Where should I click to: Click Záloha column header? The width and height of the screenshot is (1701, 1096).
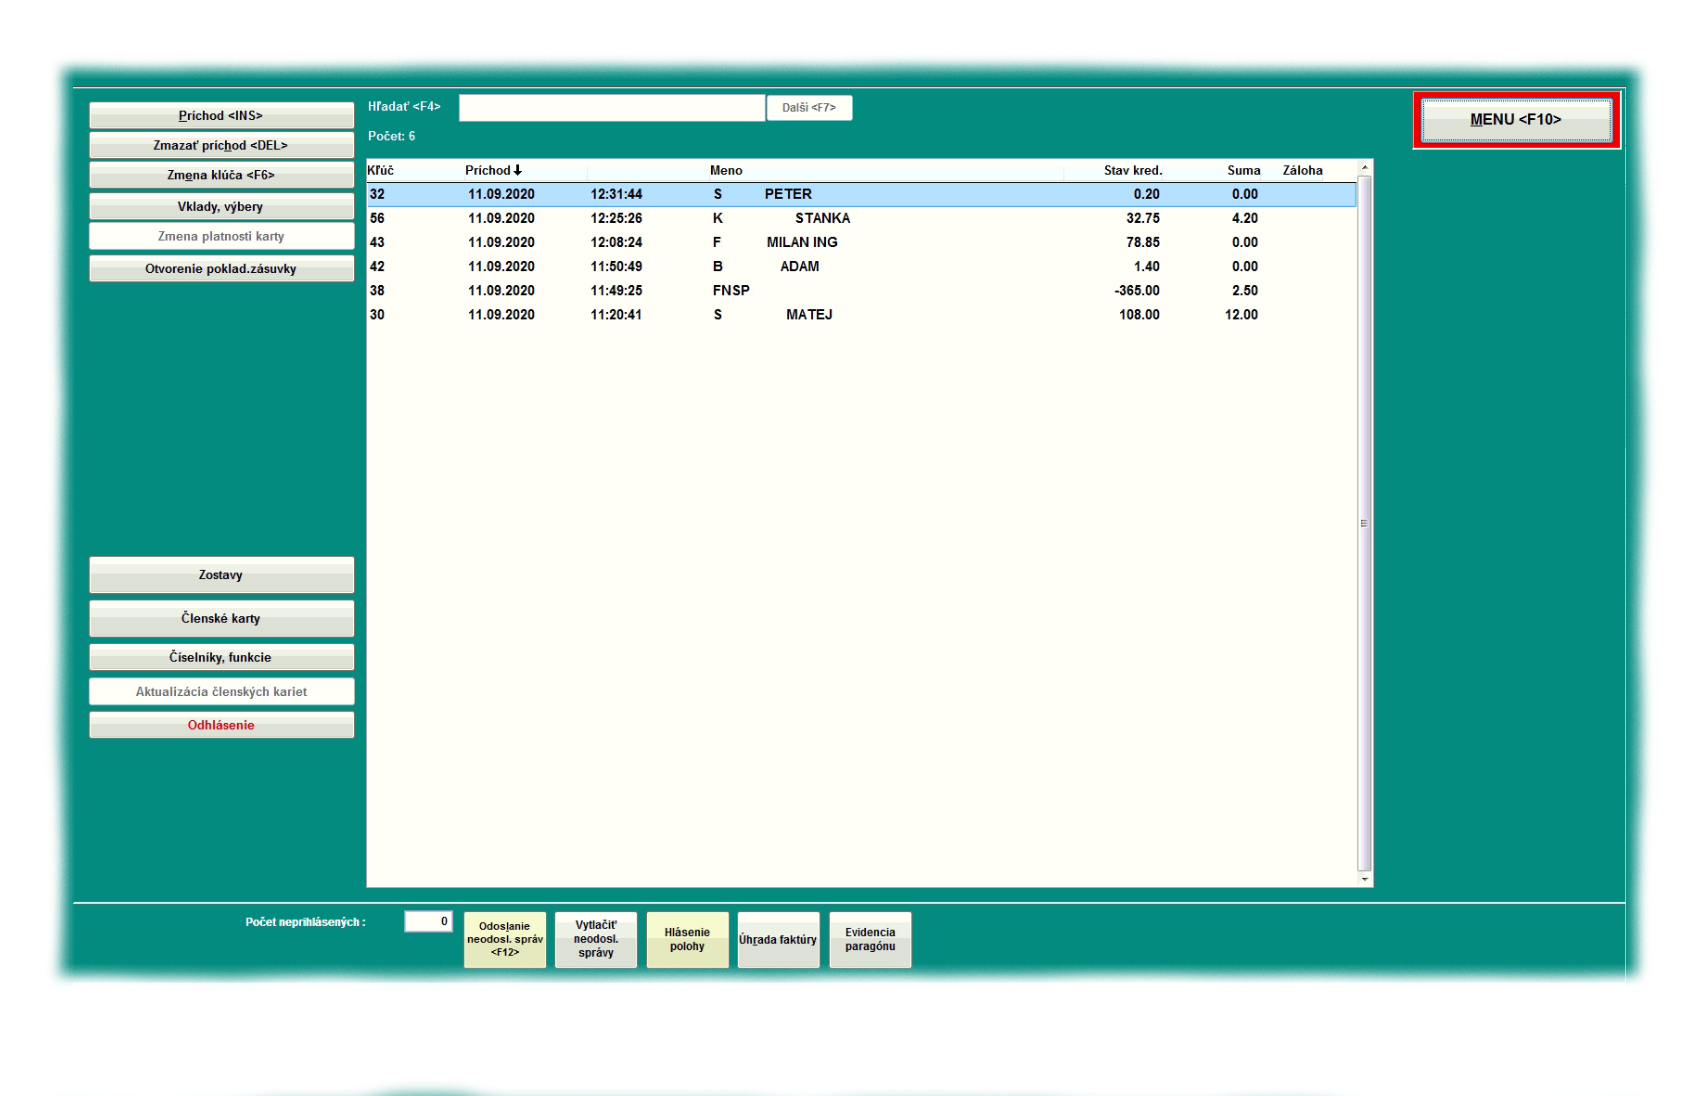point(1303,171)
